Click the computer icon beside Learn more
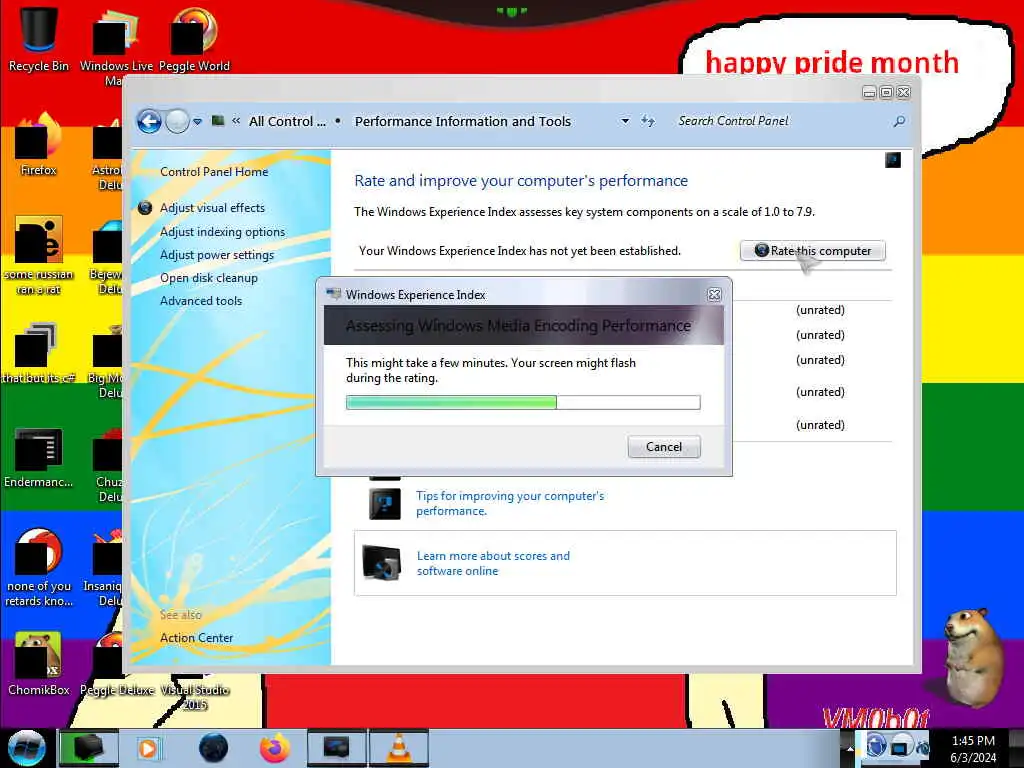Viewport: 1024px width, 768px height. (x=381, y=563)
